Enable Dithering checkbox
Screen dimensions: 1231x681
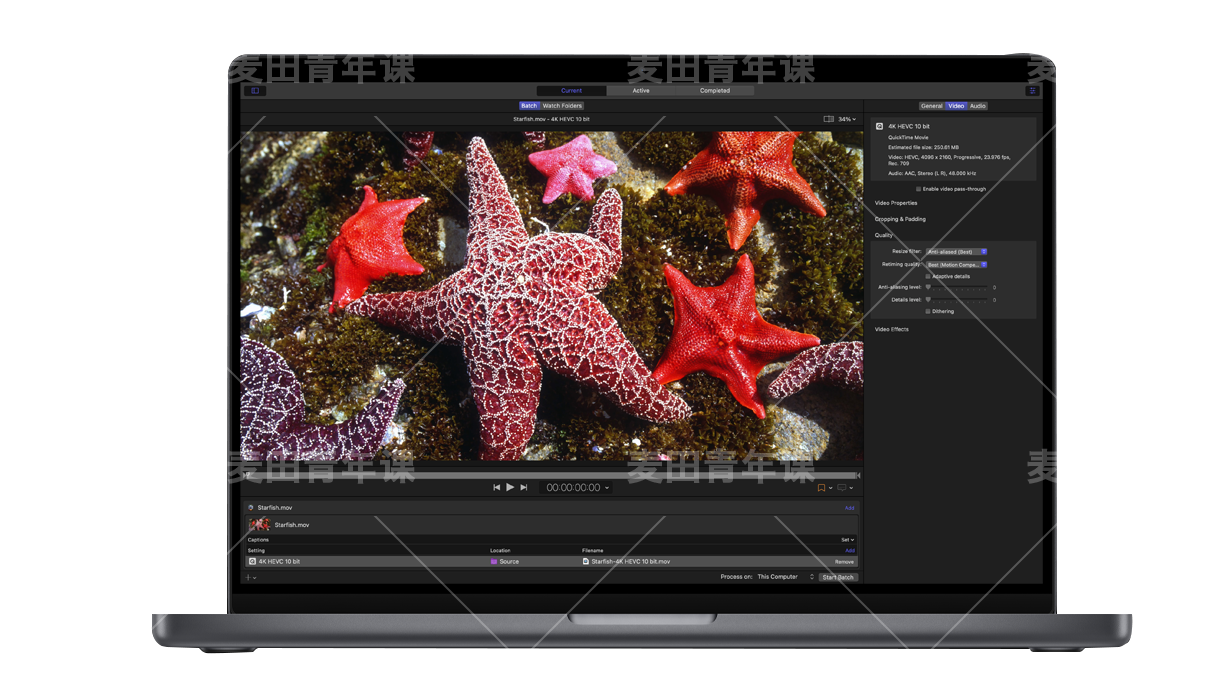(928, 311)
